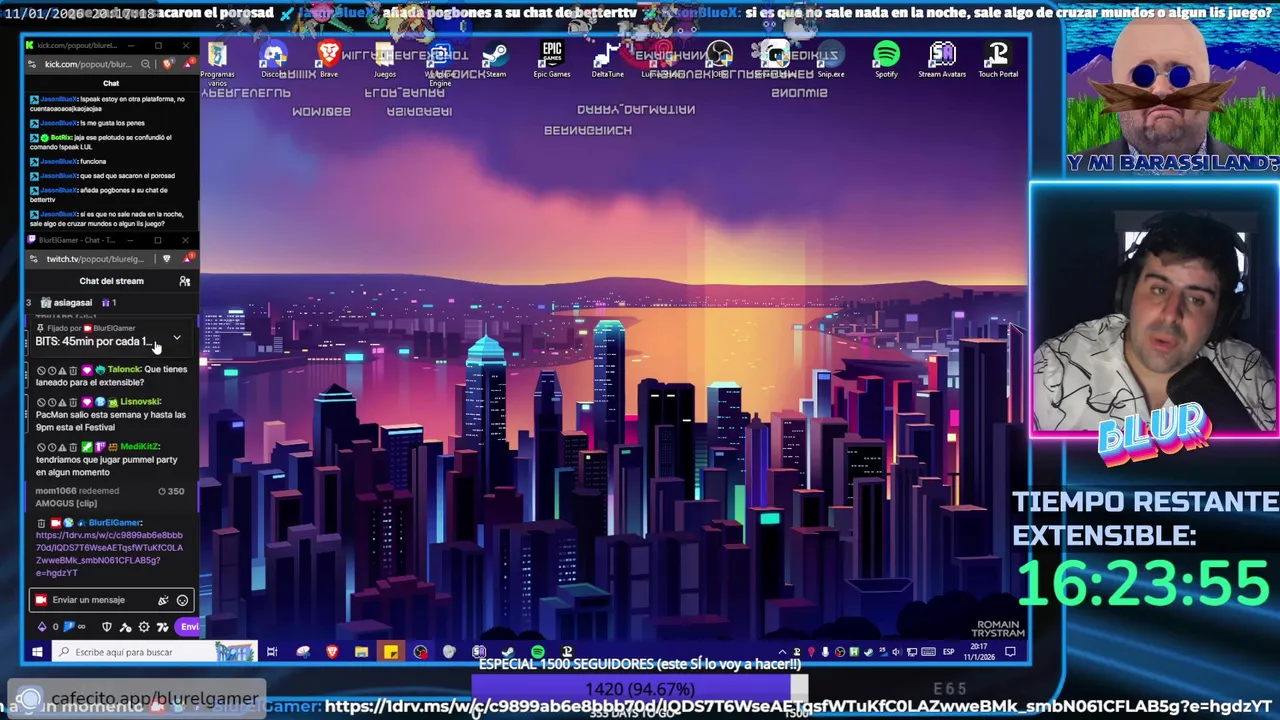This screenshot has width=1280, height=720.
Task: Click the pinned 'BITS: 45min por cada' message
Action: click(93, 341)
